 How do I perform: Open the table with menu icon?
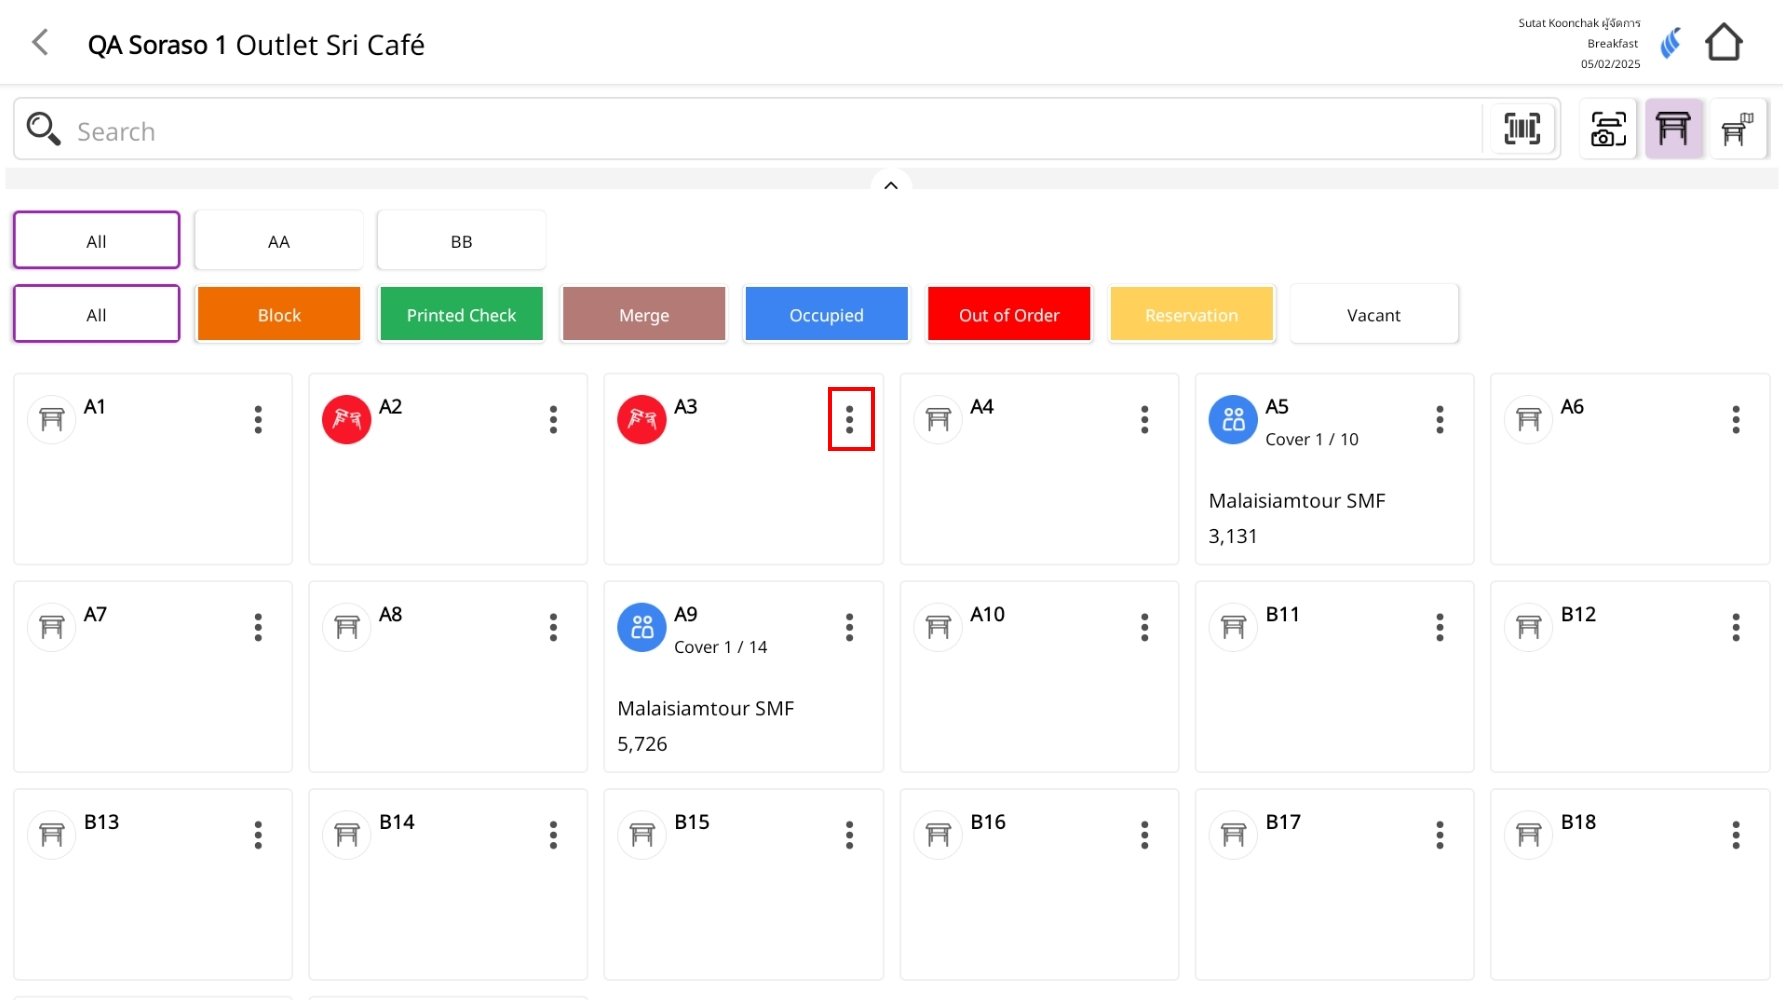tap(1737, 129)
